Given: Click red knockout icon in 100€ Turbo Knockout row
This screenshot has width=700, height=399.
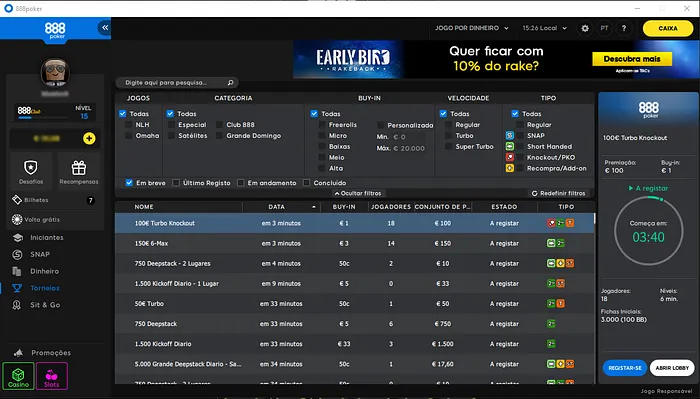Looking at the screenshot, I should click(x=551, y=223).
